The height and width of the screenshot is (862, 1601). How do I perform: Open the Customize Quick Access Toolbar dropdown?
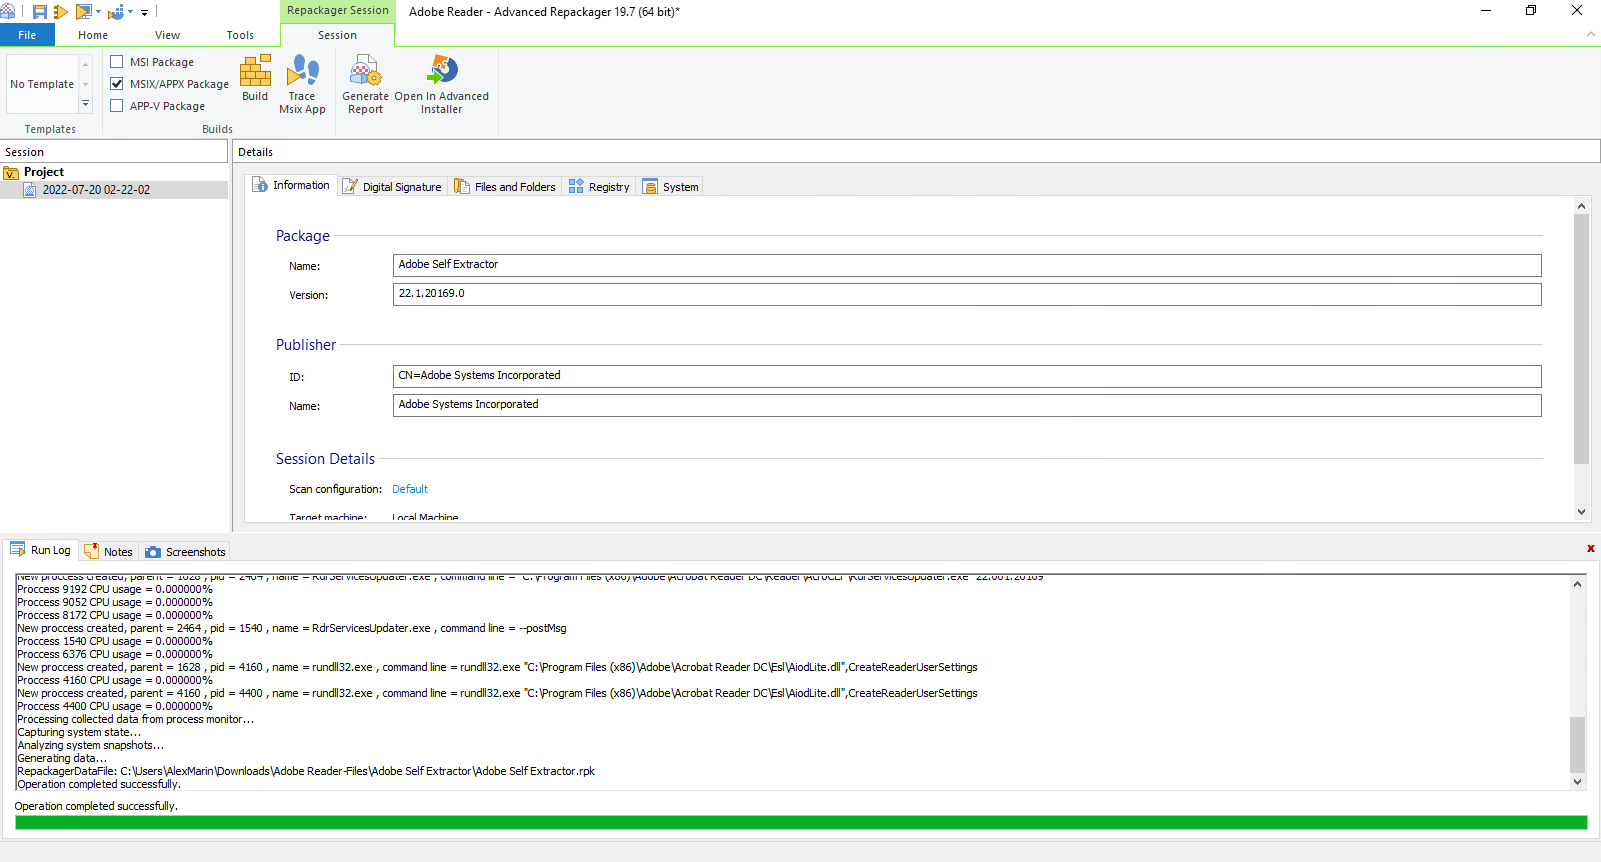click(144, 12)
